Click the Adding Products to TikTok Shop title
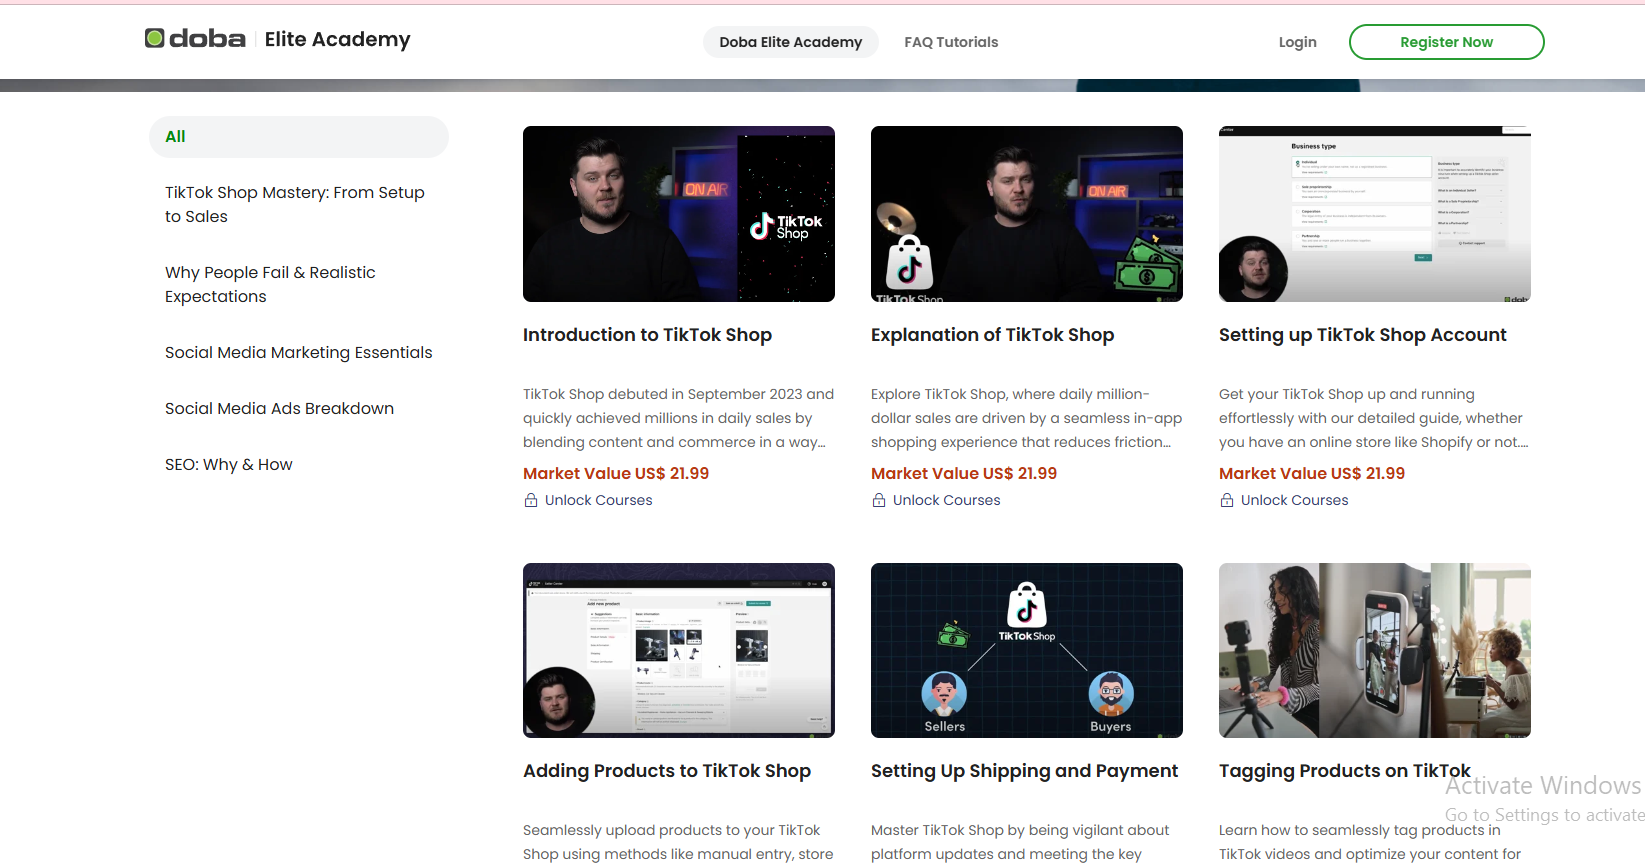 667,771
